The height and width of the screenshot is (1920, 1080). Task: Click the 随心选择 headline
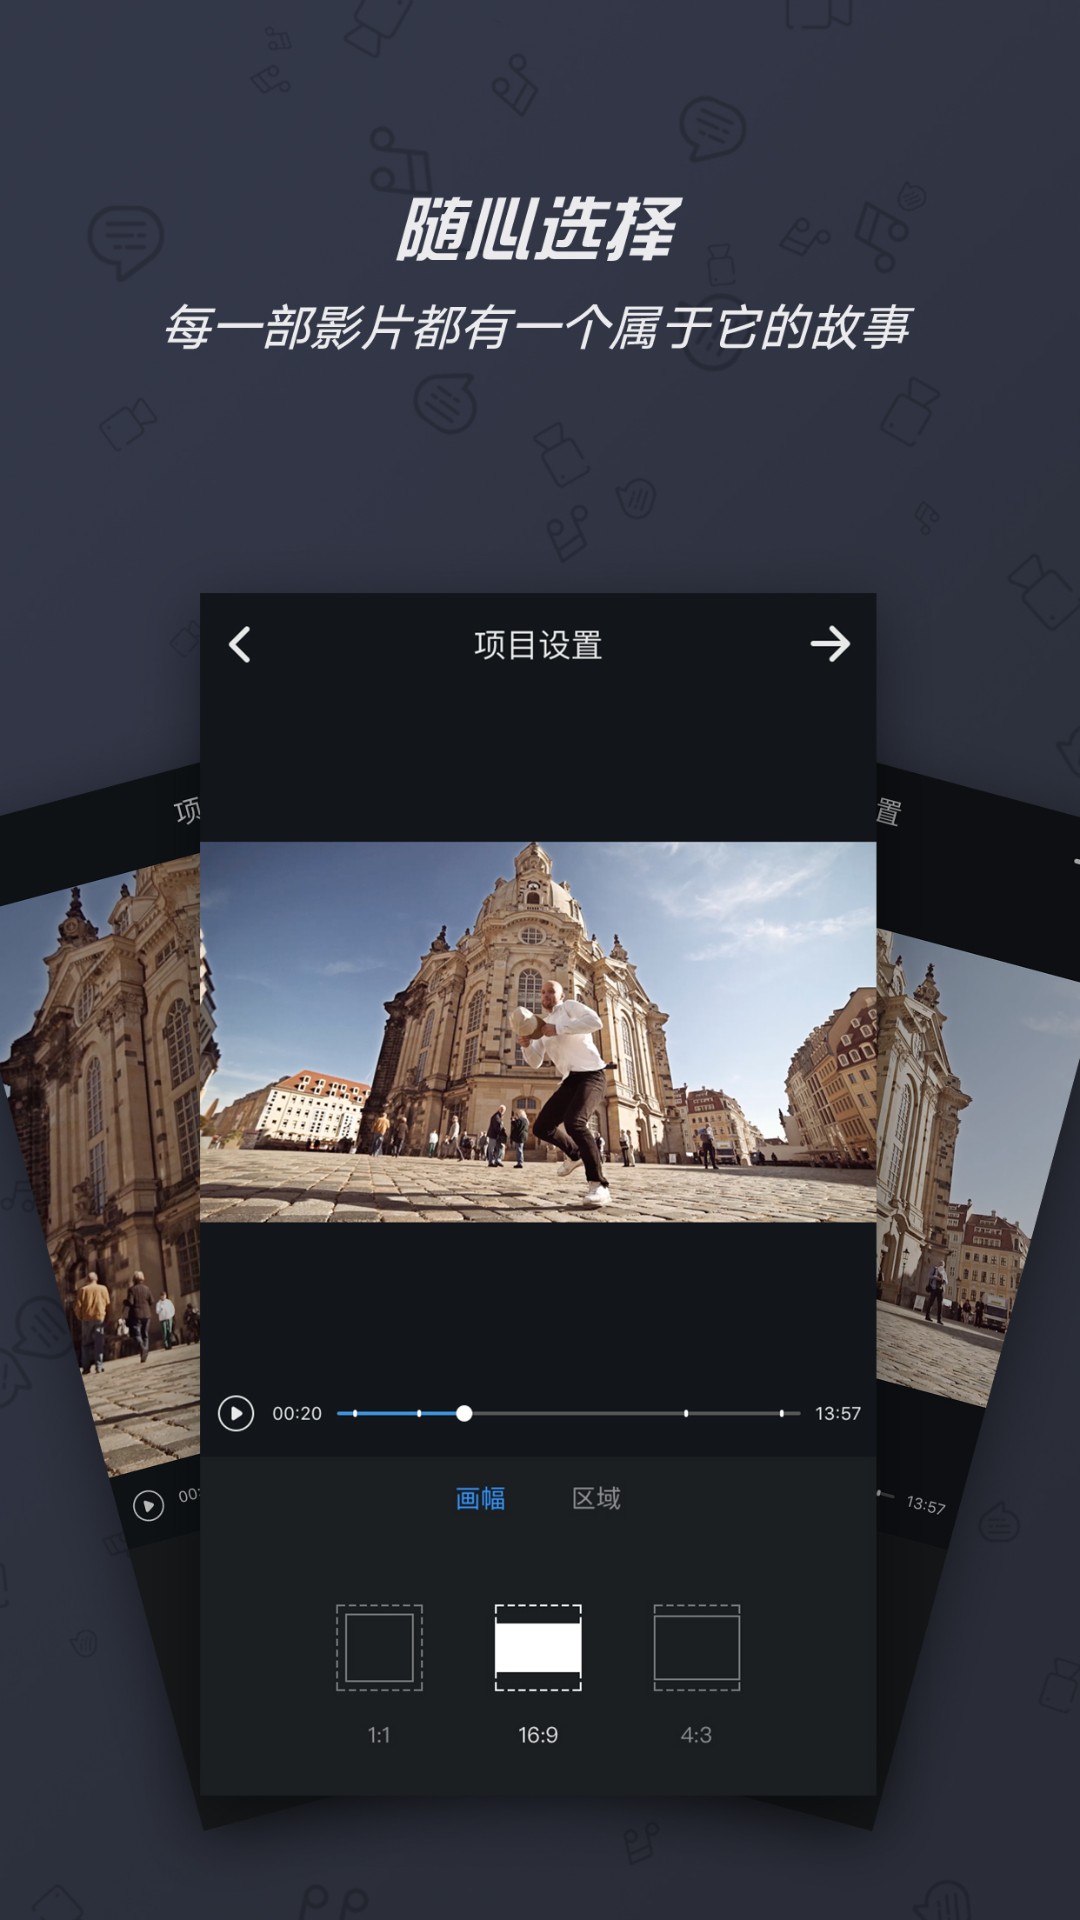click(x=538, y=229)
